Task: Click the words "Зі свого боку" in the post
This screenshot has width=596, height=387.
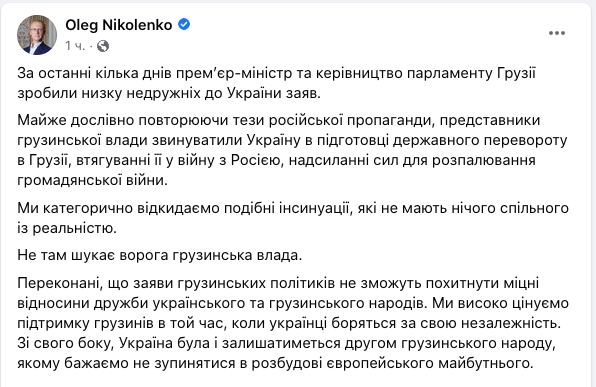Action: [x=65, y=343]
